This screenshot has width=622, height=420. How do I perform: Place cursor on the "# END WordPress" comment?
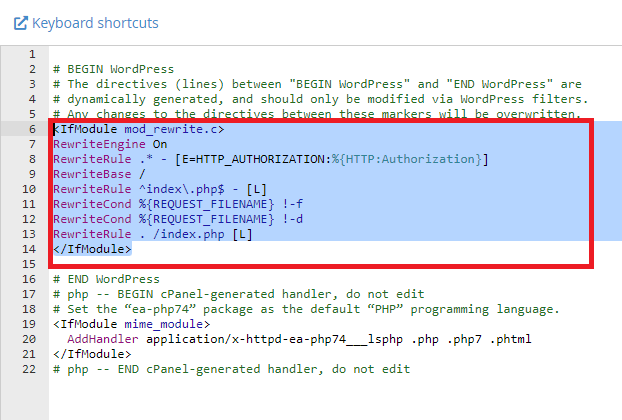pyautogui.click(x=105, y=279)
